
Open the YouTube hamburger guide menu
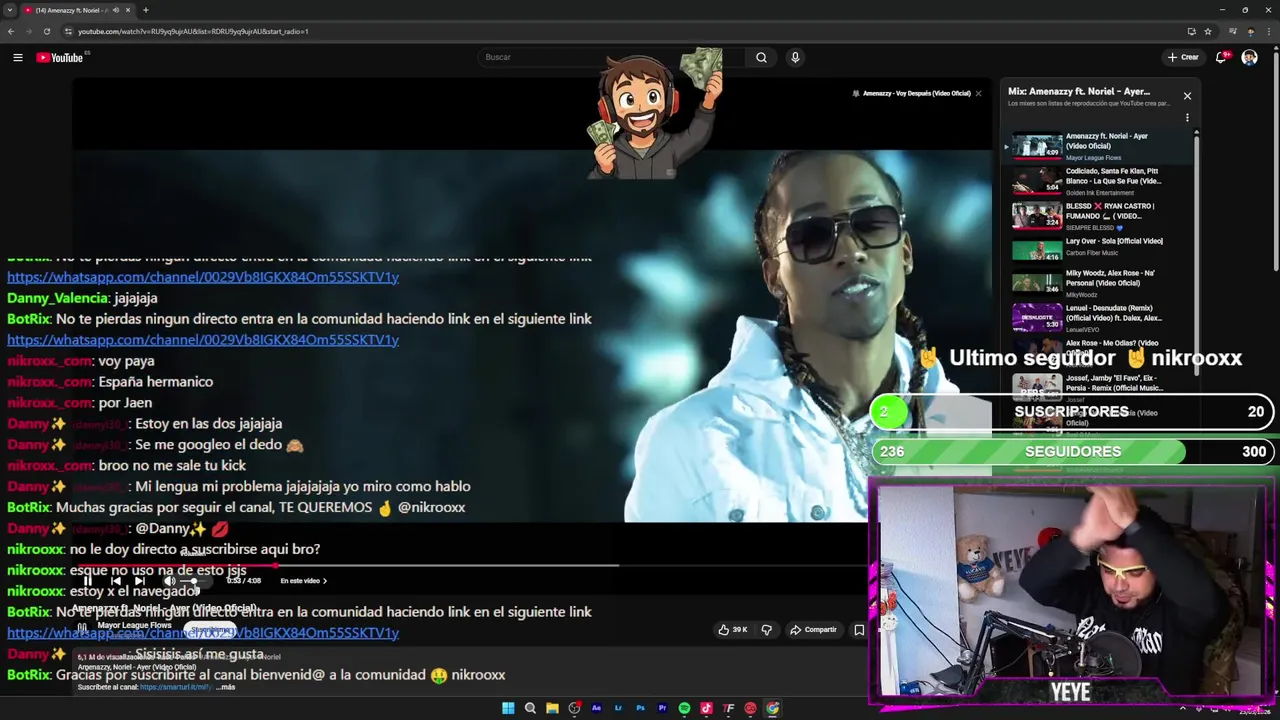click(18, 57)
